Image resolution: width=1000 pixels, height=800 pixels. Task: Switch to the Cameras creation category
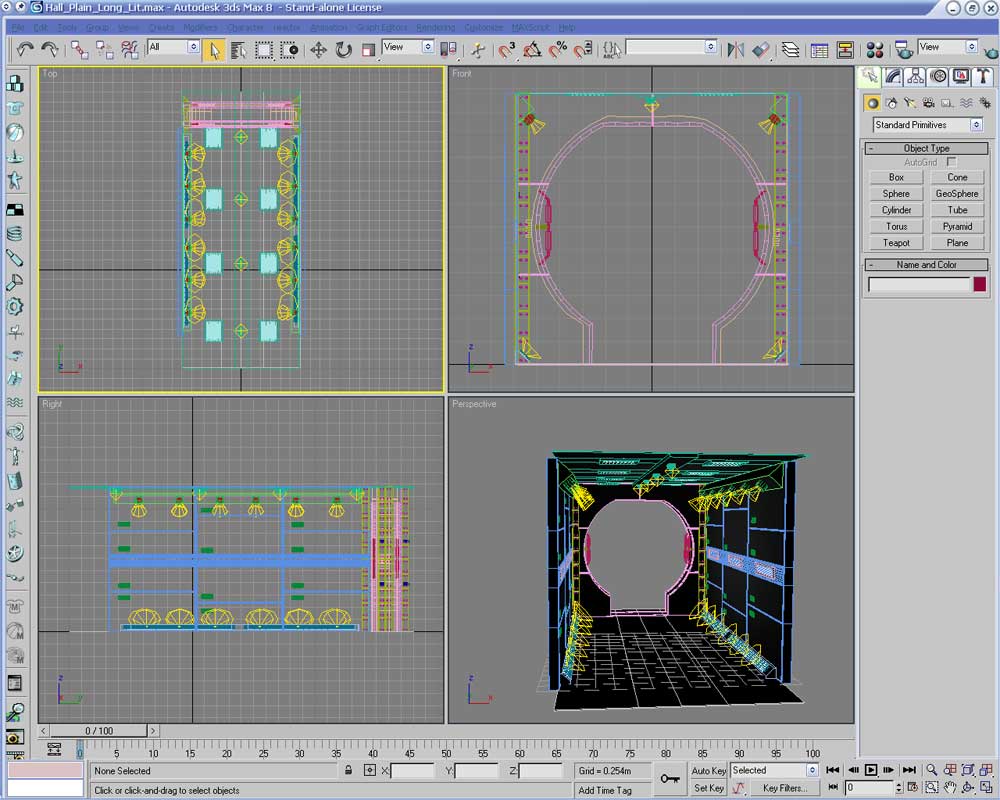pyautogui.click(x=929, y=102)
